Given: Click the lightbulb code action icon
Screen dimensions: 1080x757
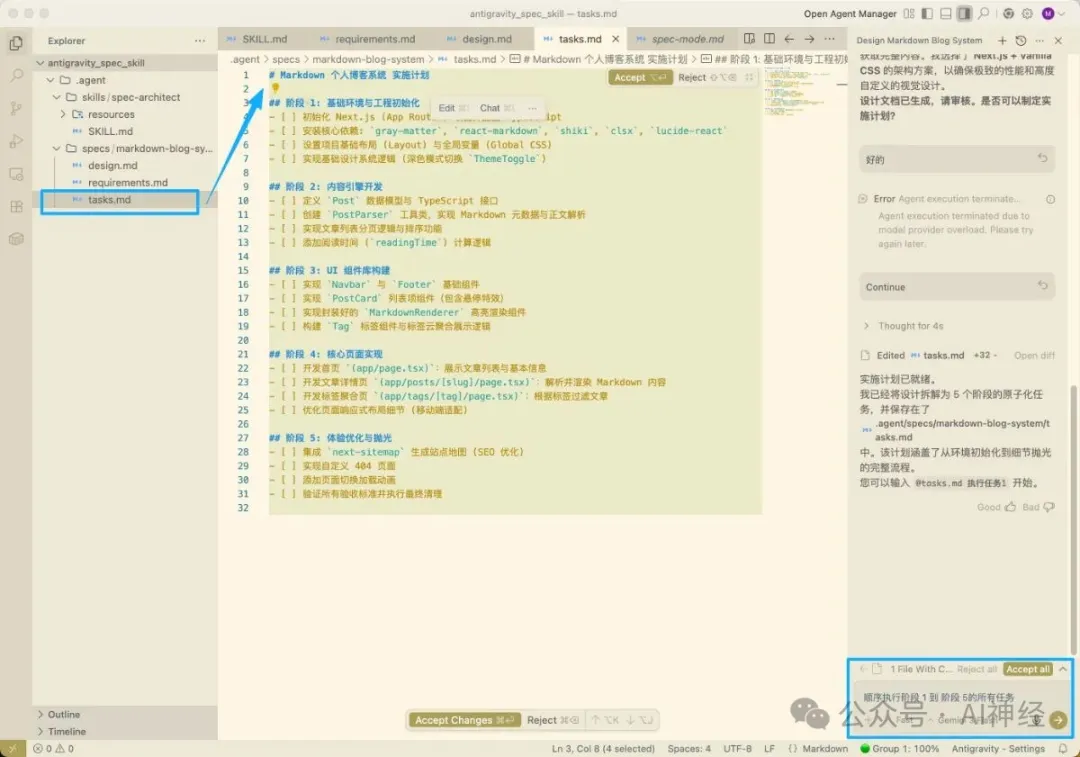Looking at the screenshot, I should [276, 88].
